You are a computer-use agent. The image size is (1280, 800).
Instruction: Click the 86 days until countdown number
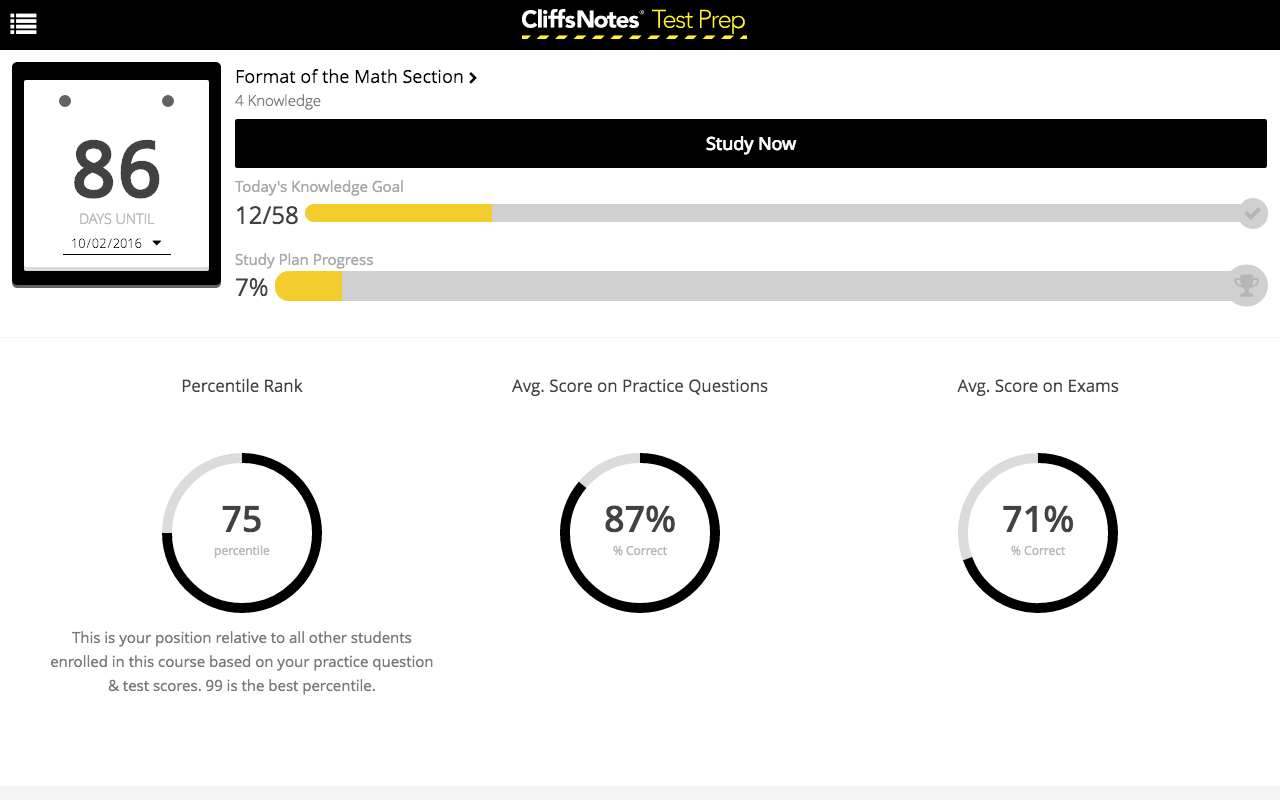tap(117, 169)
